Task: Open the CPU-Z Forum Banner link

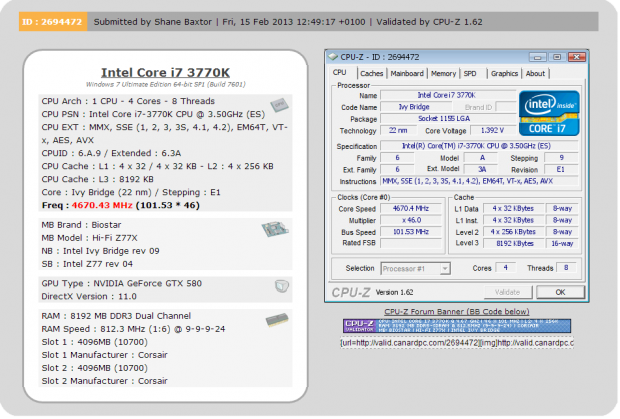Action: [x=457, y=311]
